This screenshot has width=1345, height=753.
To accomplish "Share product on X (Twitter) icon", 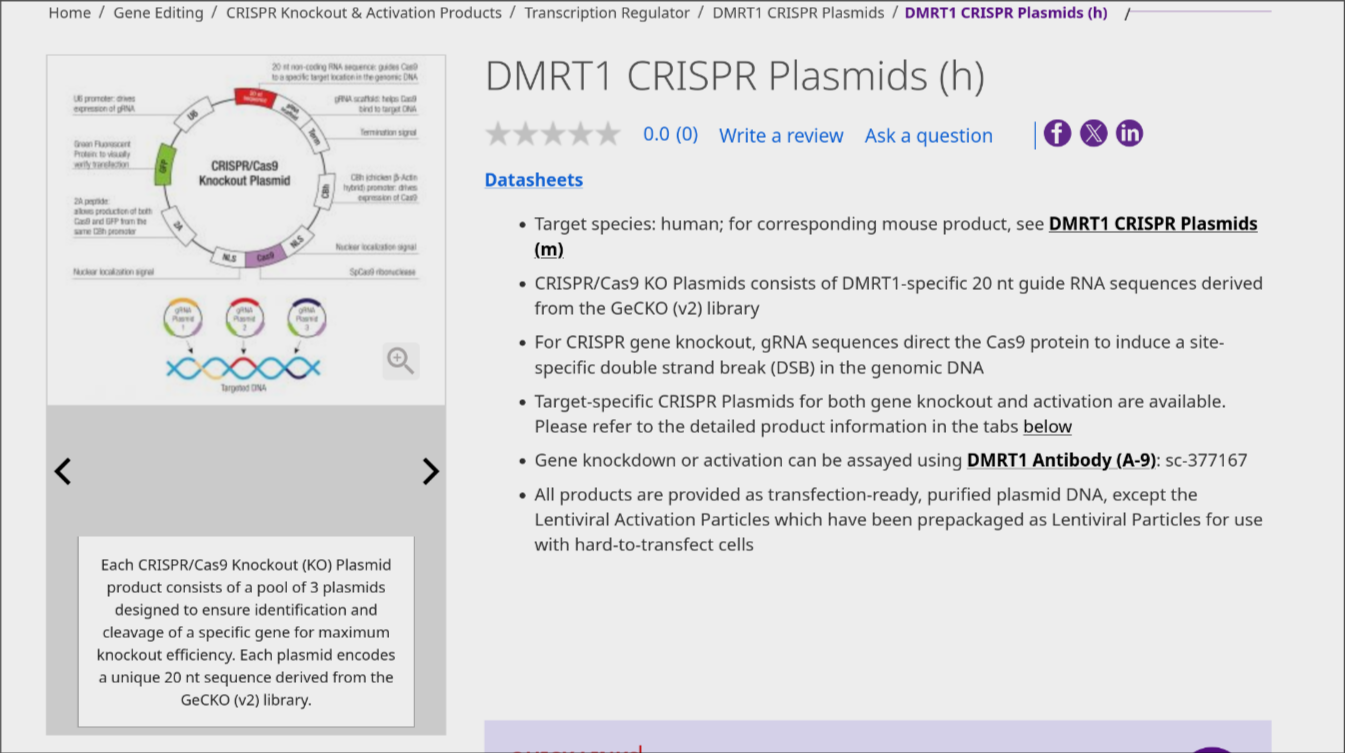I will (1093, 133).
